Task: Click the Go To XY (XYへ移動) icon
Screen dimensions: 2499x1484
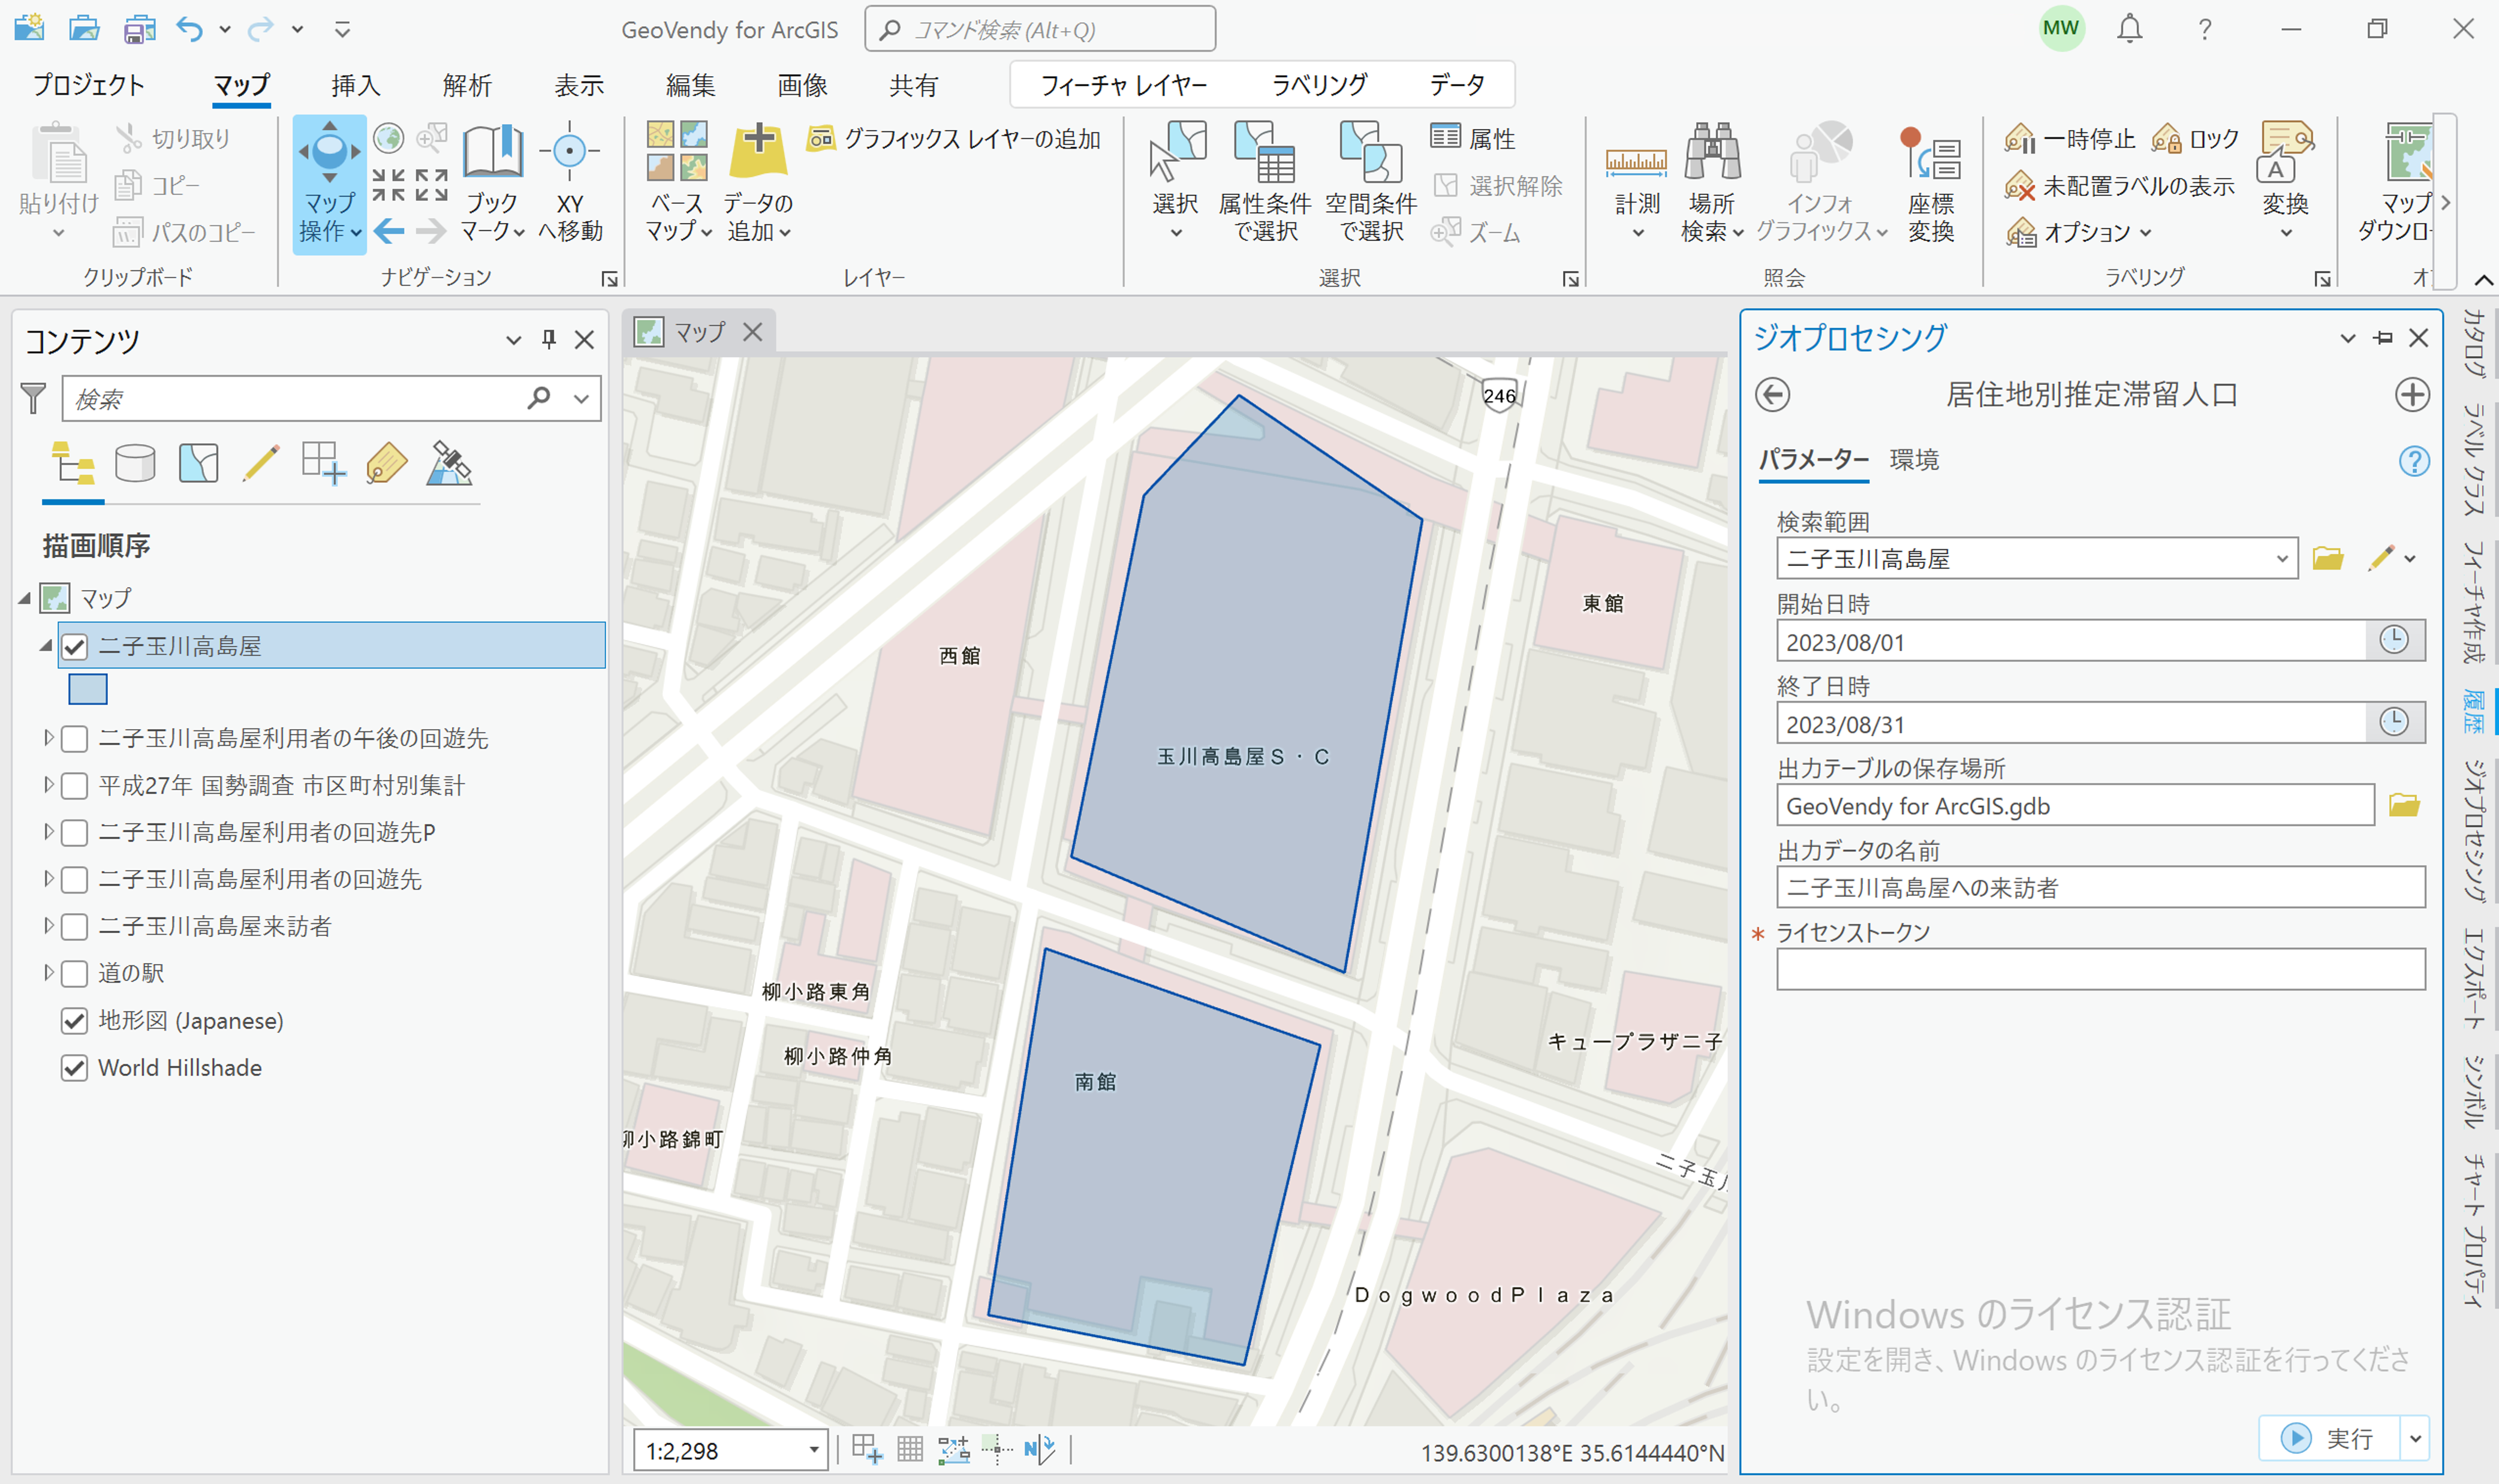Action: click(570, 152)
